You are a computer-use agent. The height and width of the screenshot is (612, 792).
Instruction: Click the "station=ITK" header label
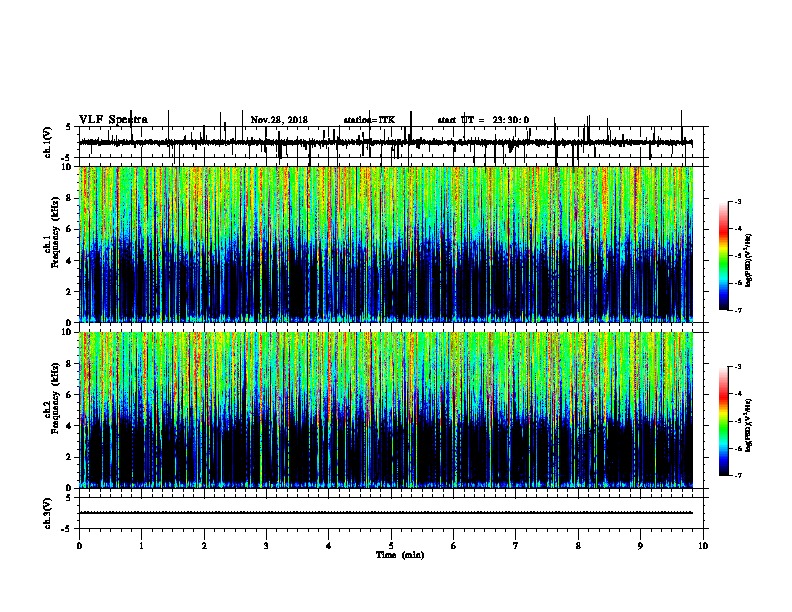[x=369, y=120]
